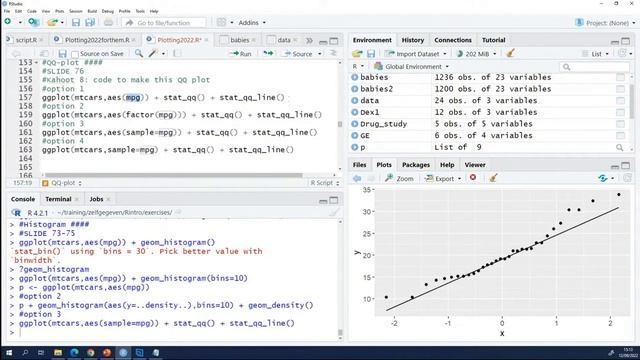The height and width of the screenshot is (360, 640).
Task: Tick the checkbox for babies2 row
Action: pos(620,89)
